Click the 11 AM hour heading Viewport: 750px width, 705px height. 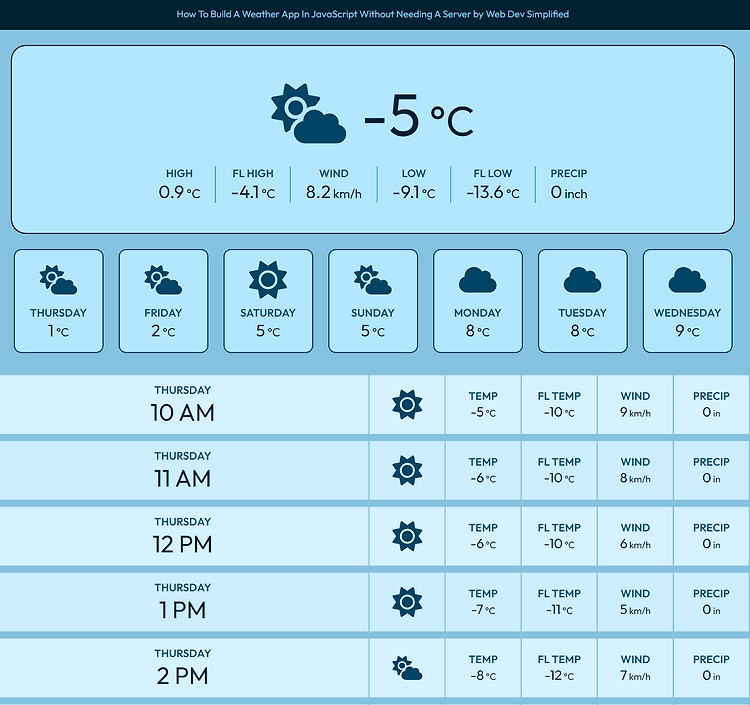(x=182, y=479)
